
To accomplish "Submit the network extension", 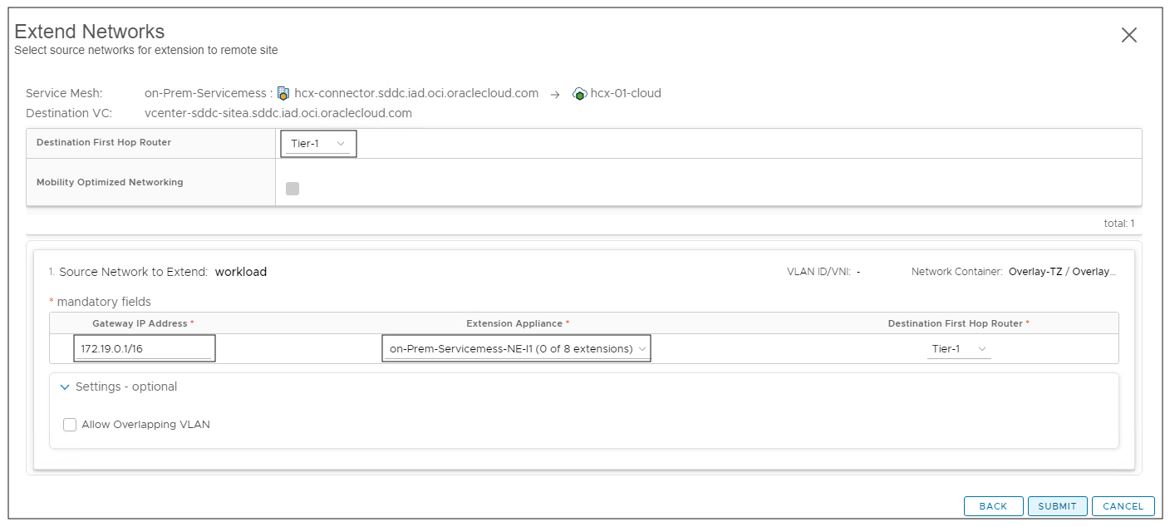I will (1057, 506).
